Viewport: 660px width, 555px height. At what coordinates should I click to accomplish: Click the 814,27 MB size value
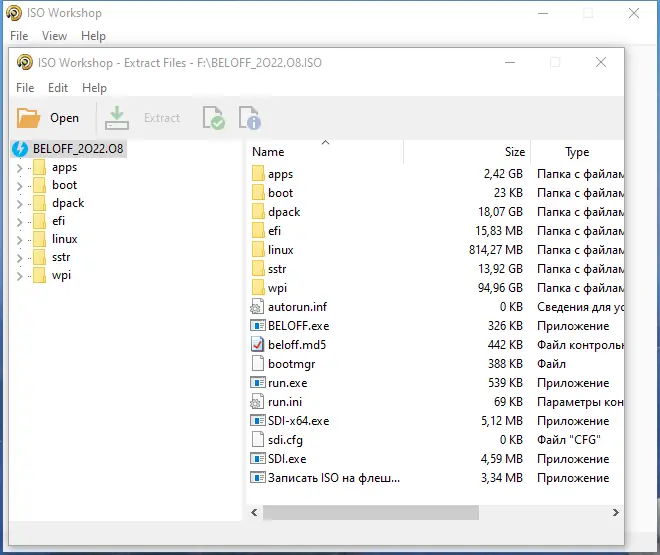496,250
